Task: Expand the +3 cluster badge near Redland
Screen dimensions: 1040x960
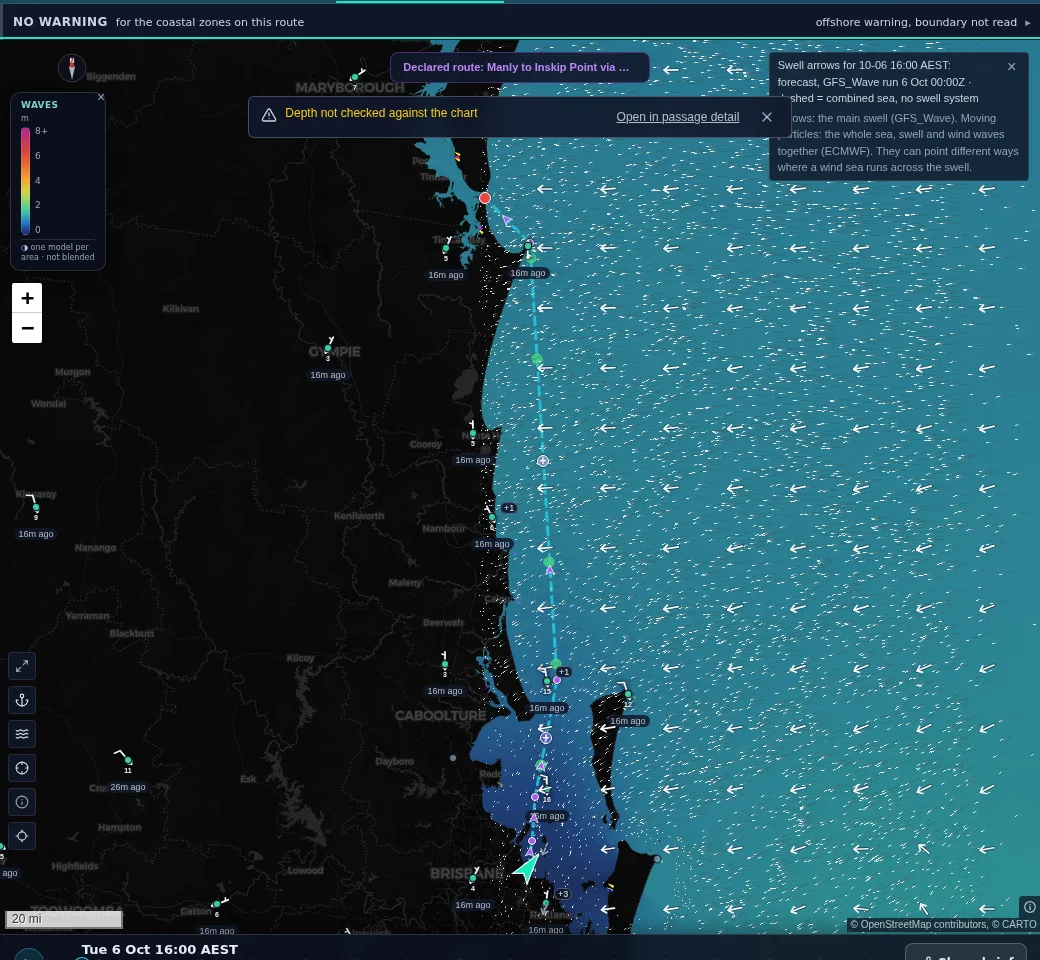Action: pos(562,894)
